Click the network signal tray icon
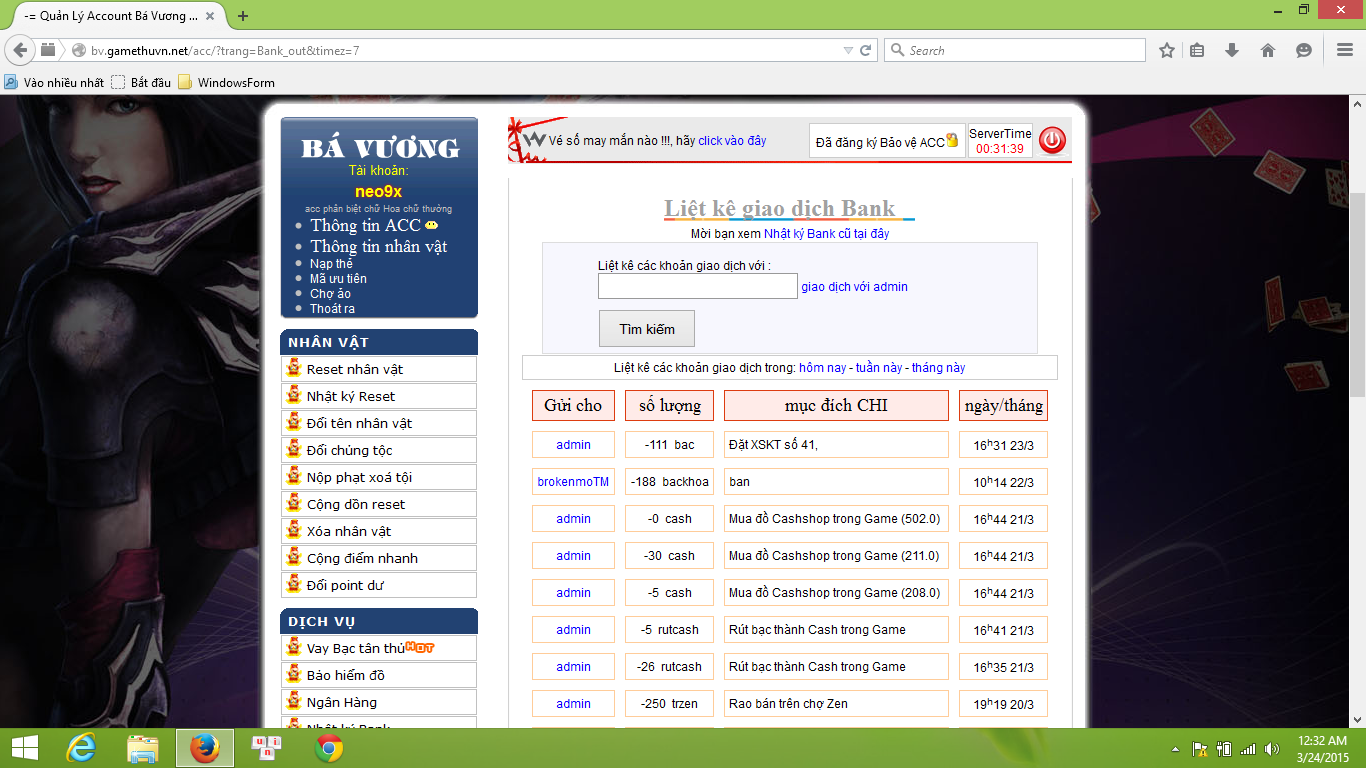 point(1248,749)
